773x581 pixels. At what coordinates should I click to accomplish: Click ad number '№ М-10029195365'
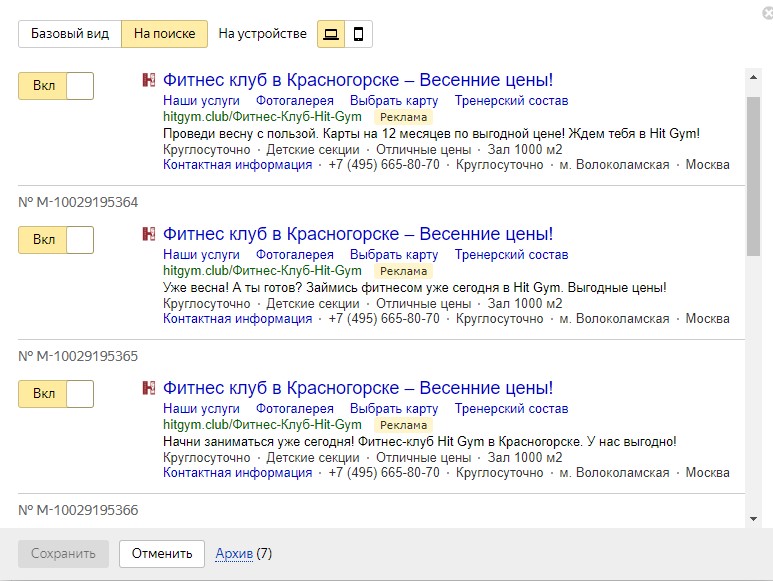[78, 356]
